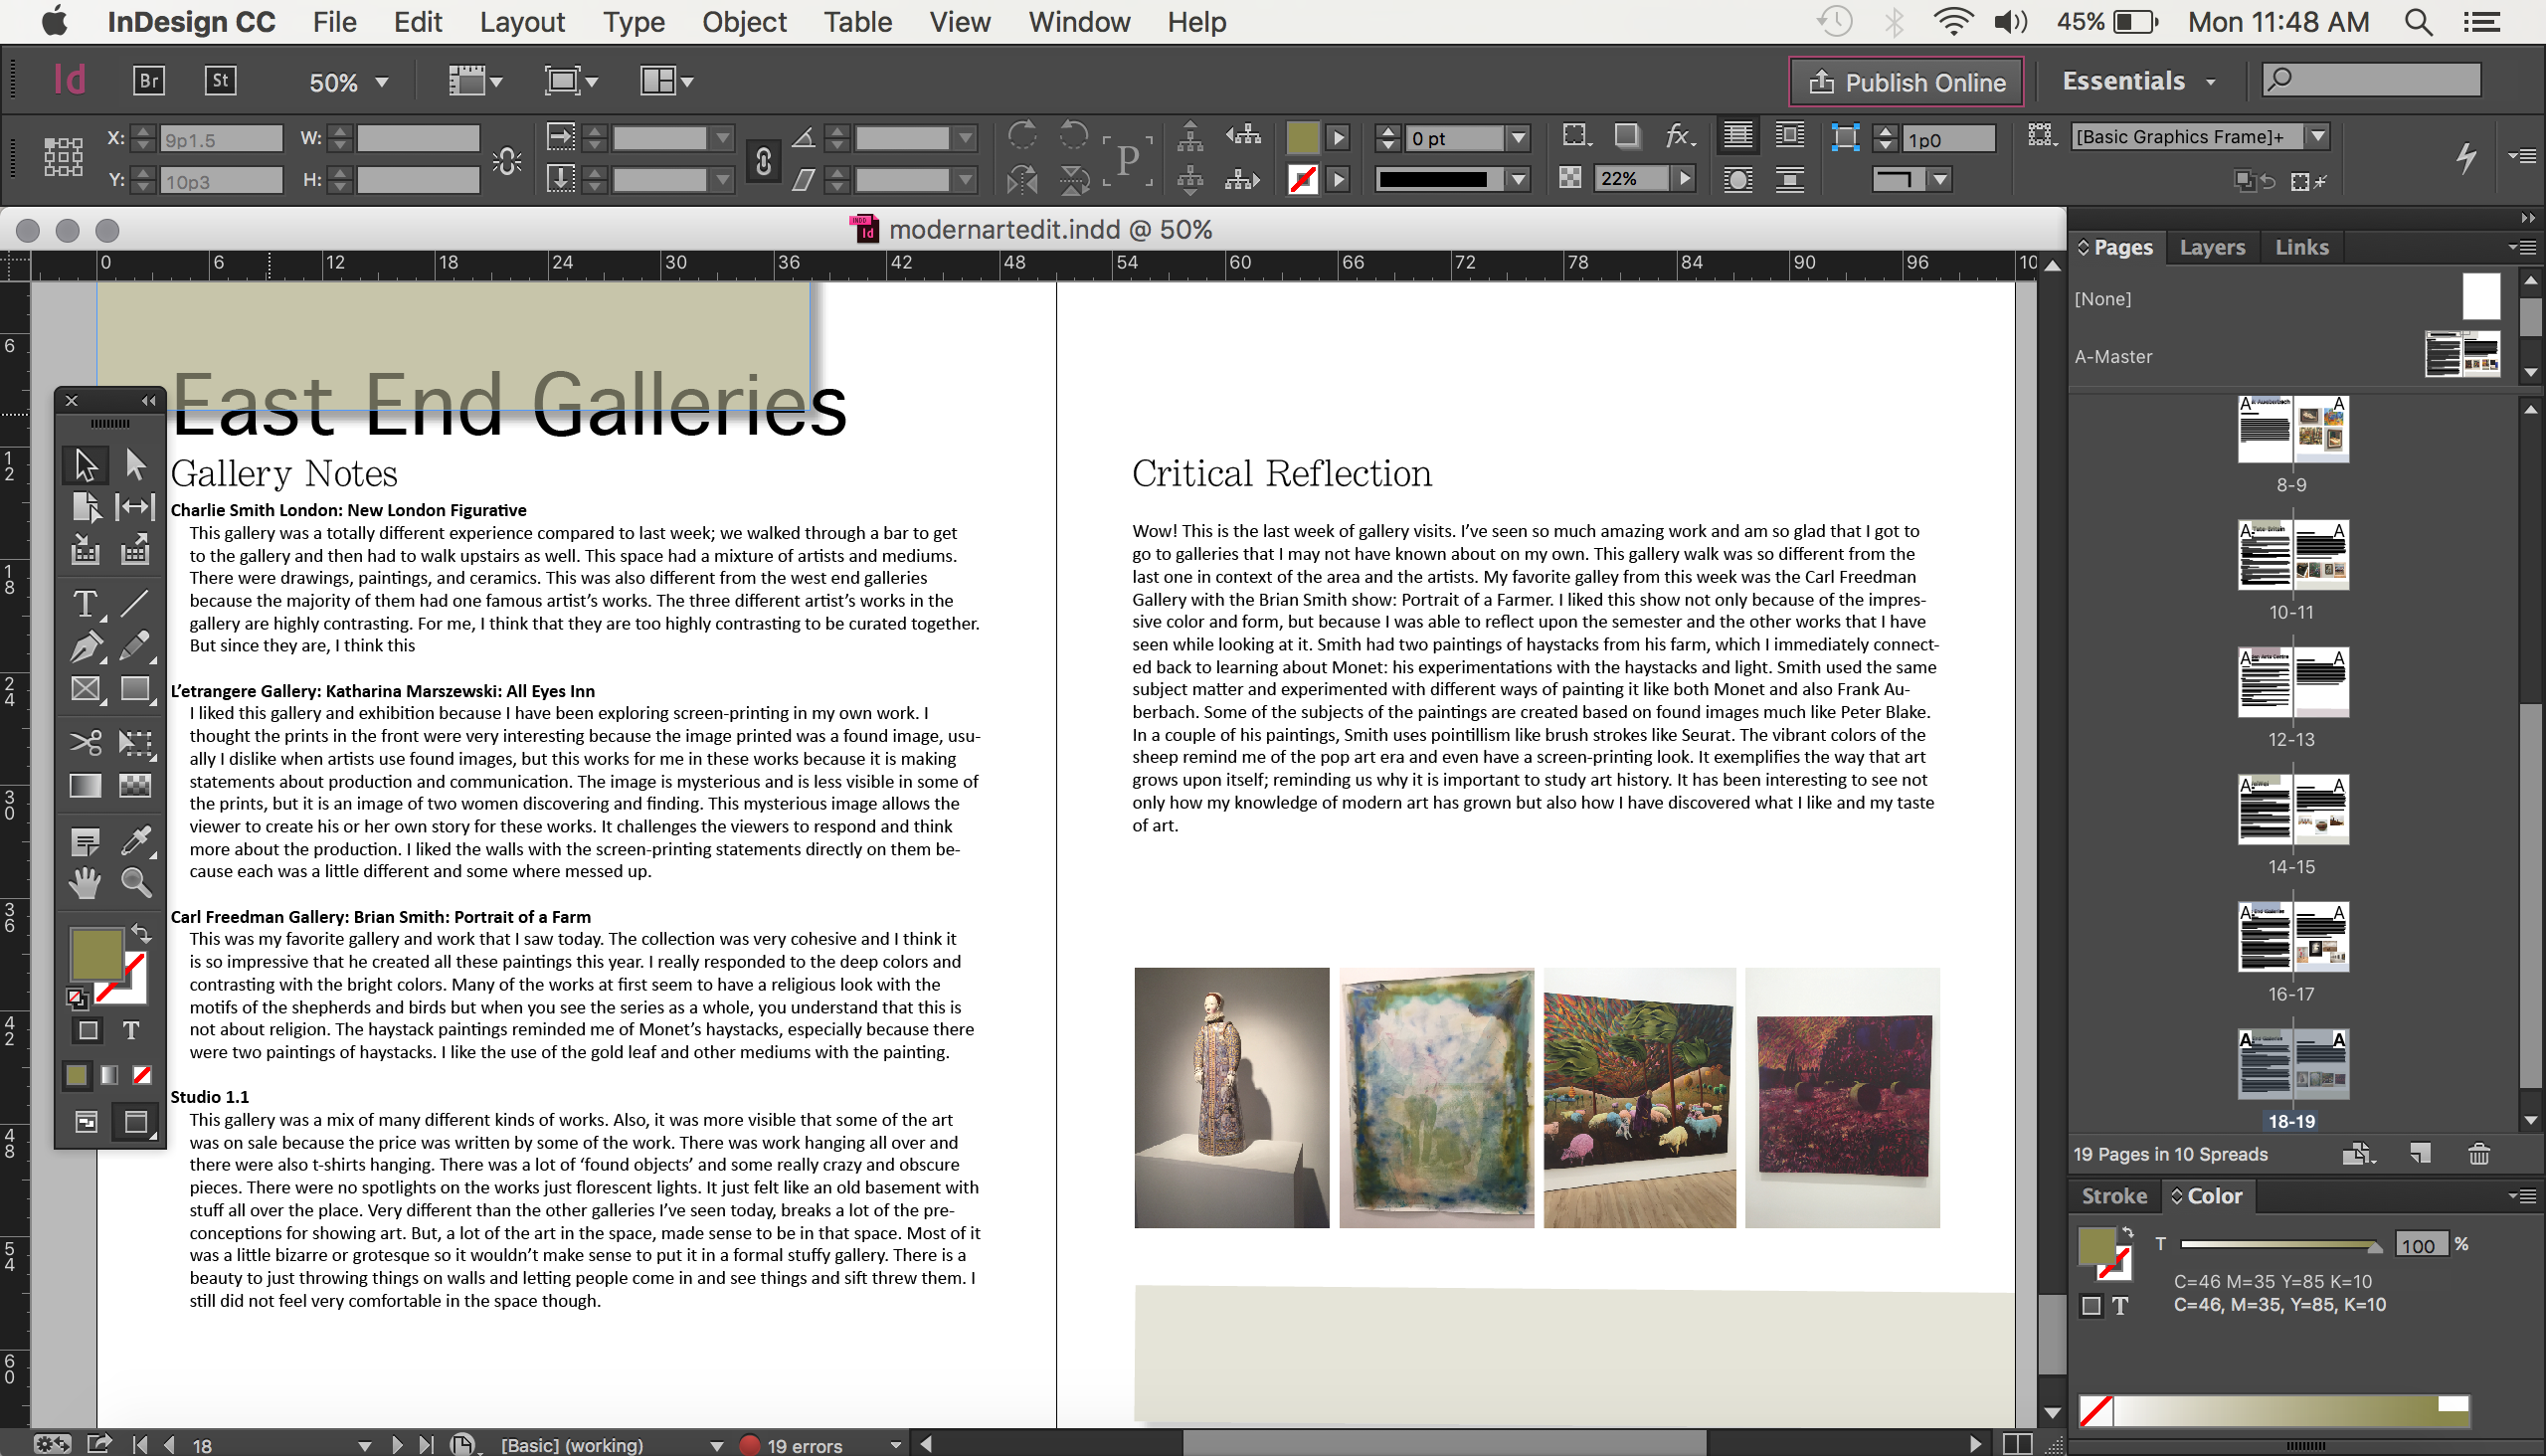Select the Pen tool in the toolbox

85,647
